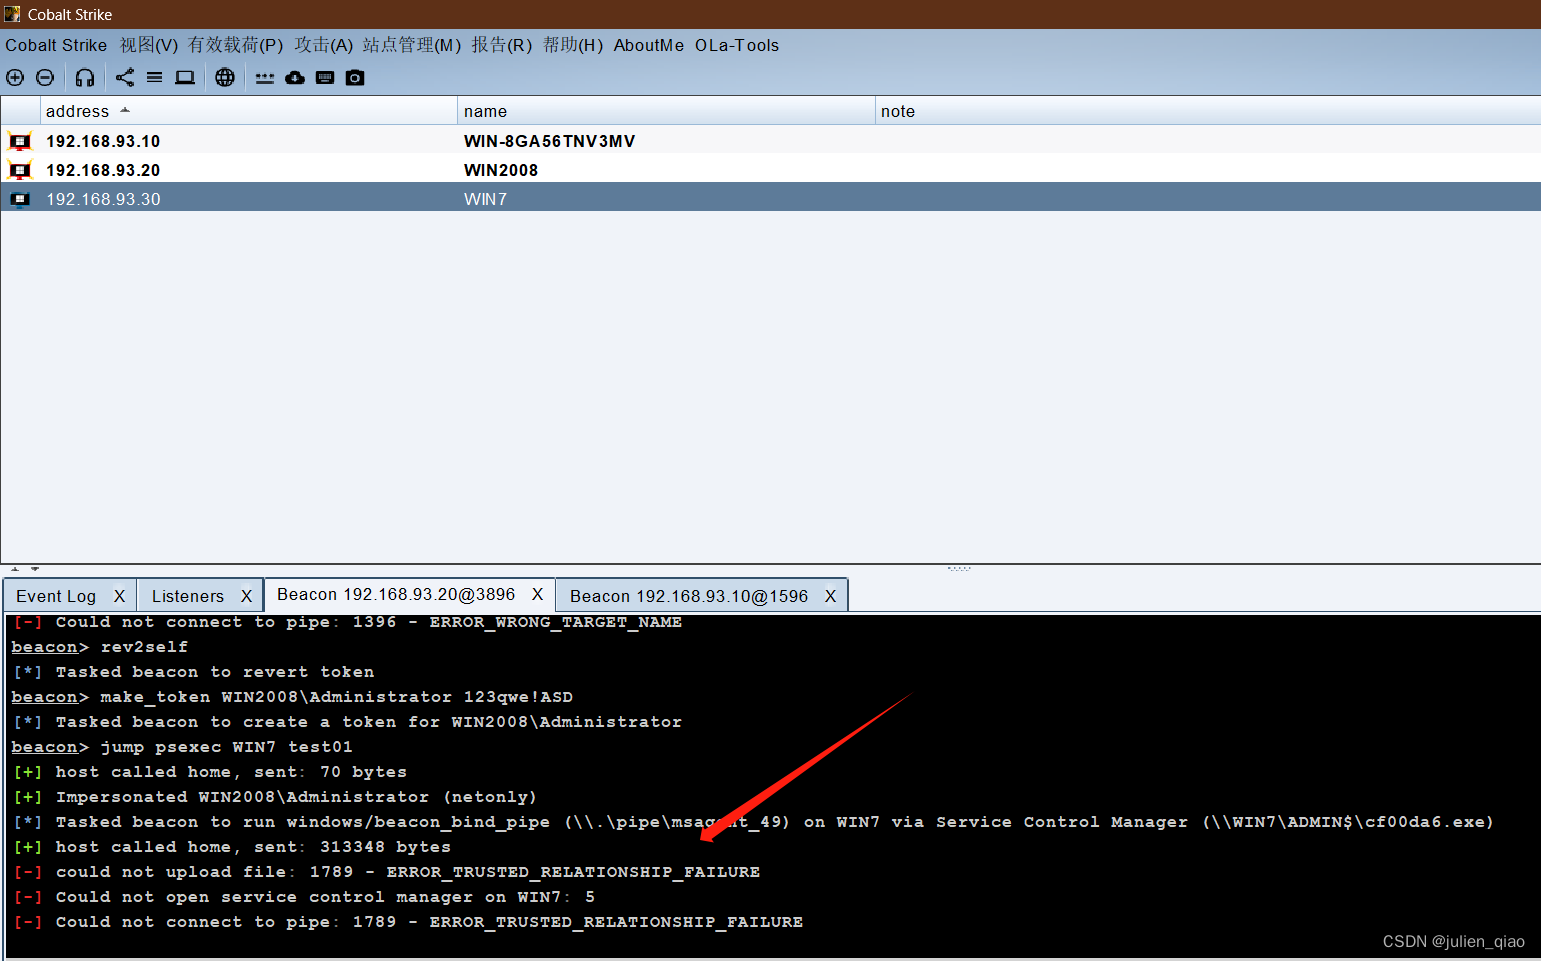Image resolution: width=1541 pixels, height=961 pixels.
Task: Select the WIN-8GA56TNV3MV target name
Action: [549, 141]
